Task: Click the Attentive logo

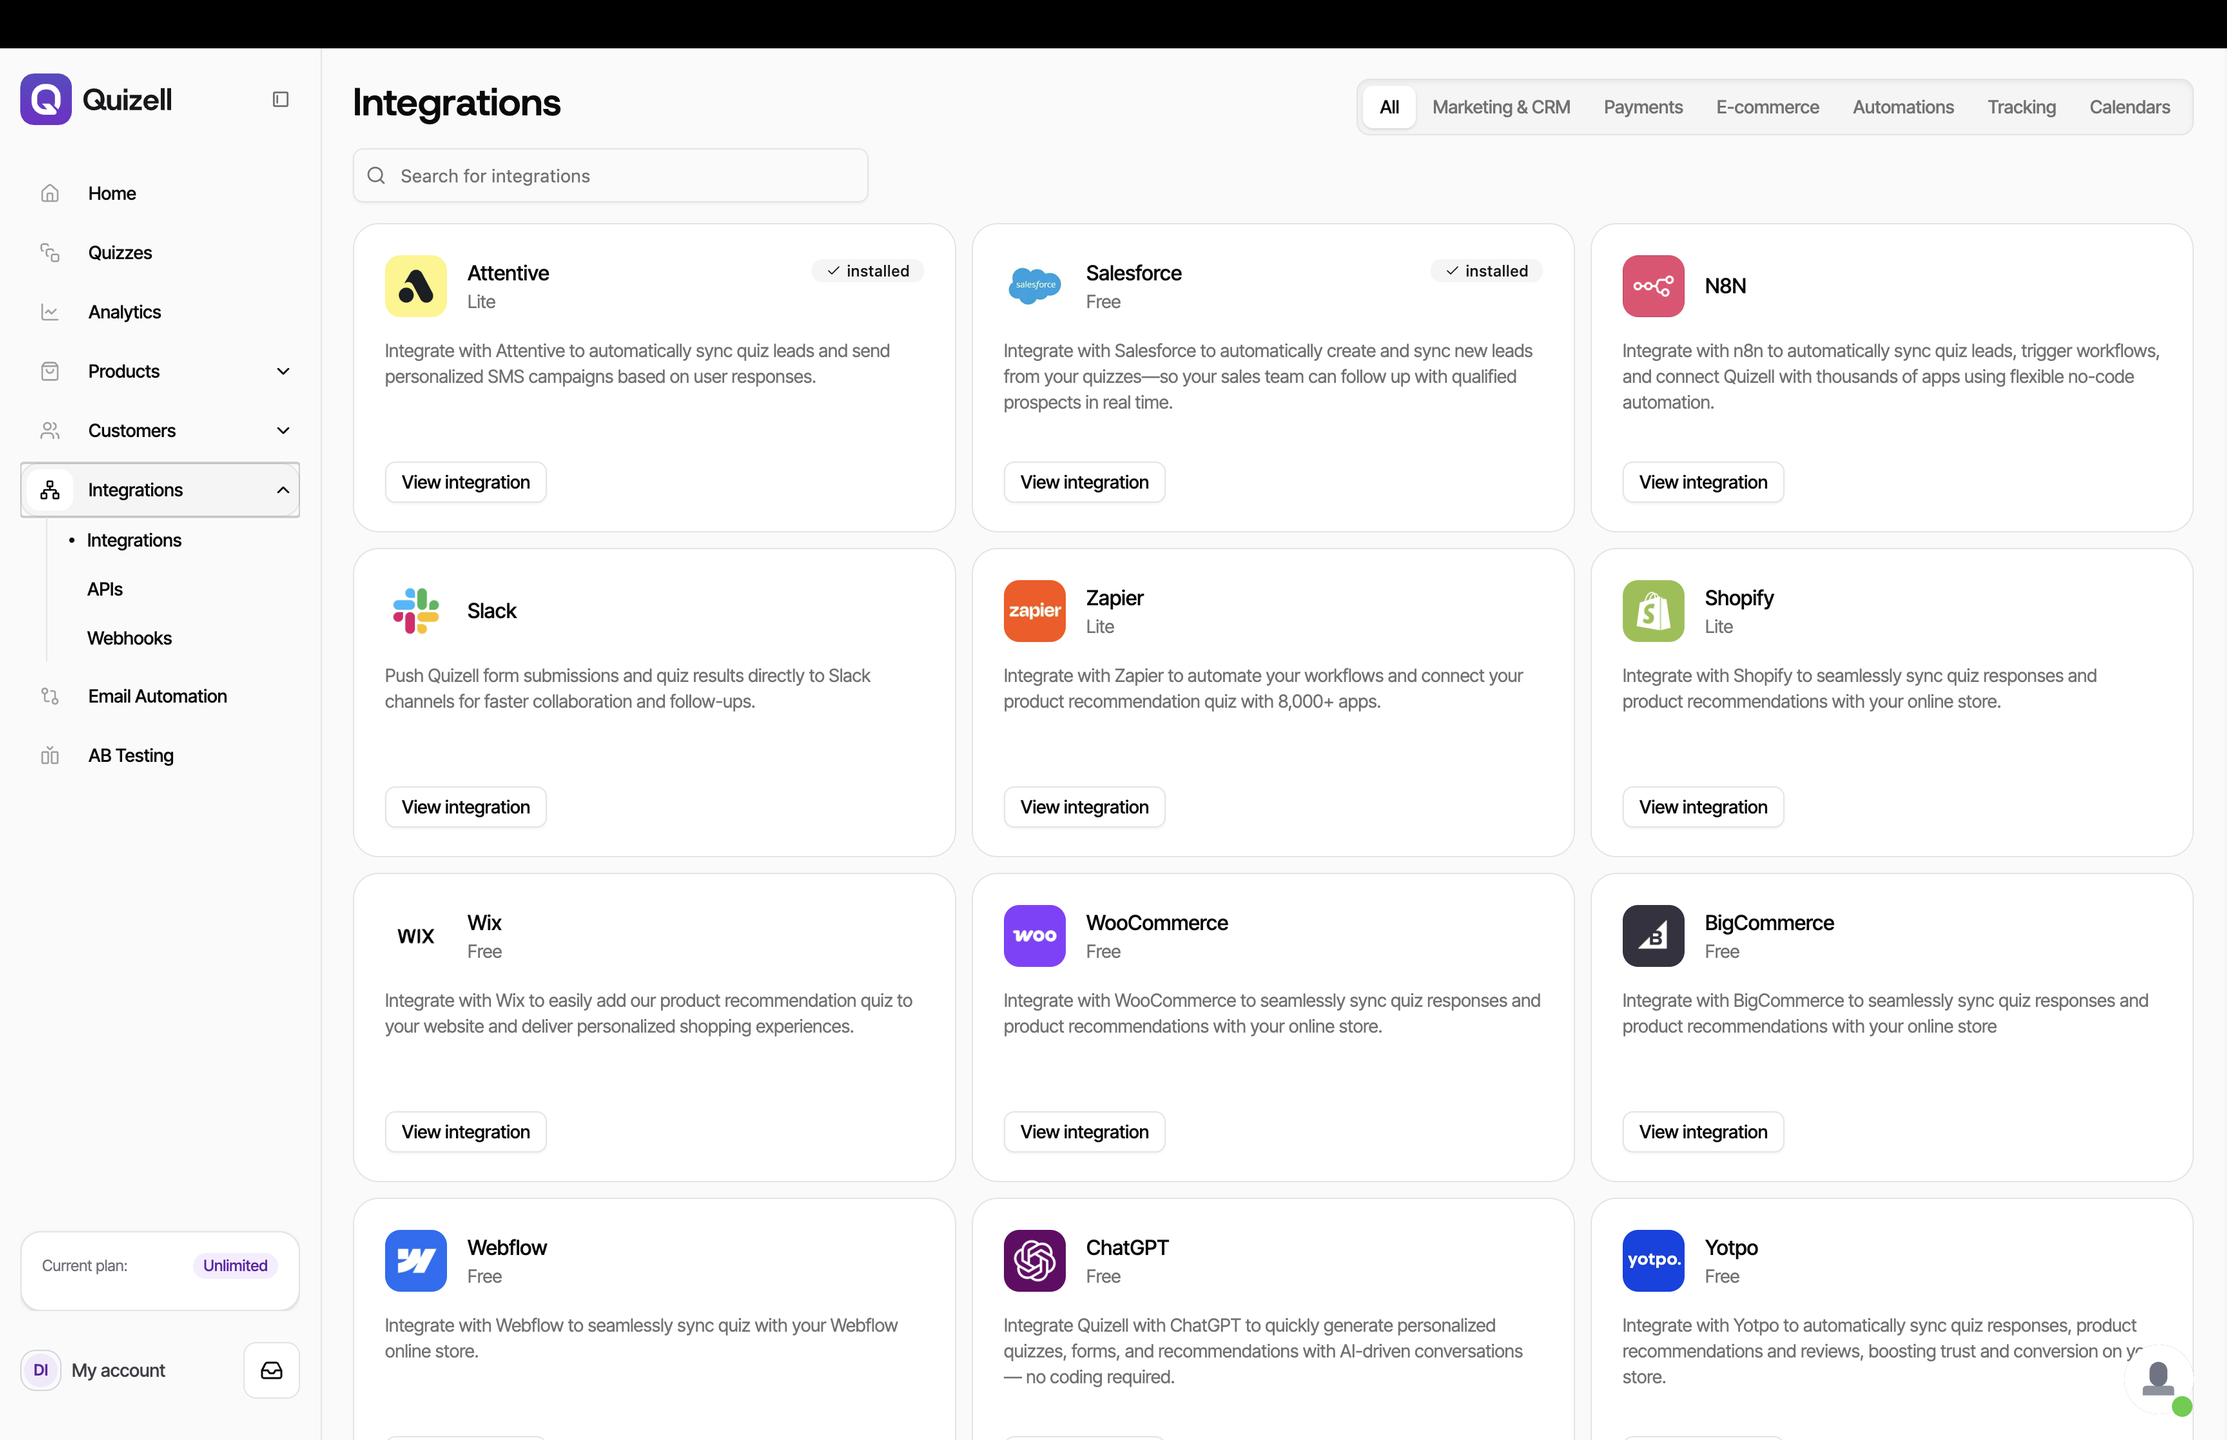Action: click(x=416, y=286)
